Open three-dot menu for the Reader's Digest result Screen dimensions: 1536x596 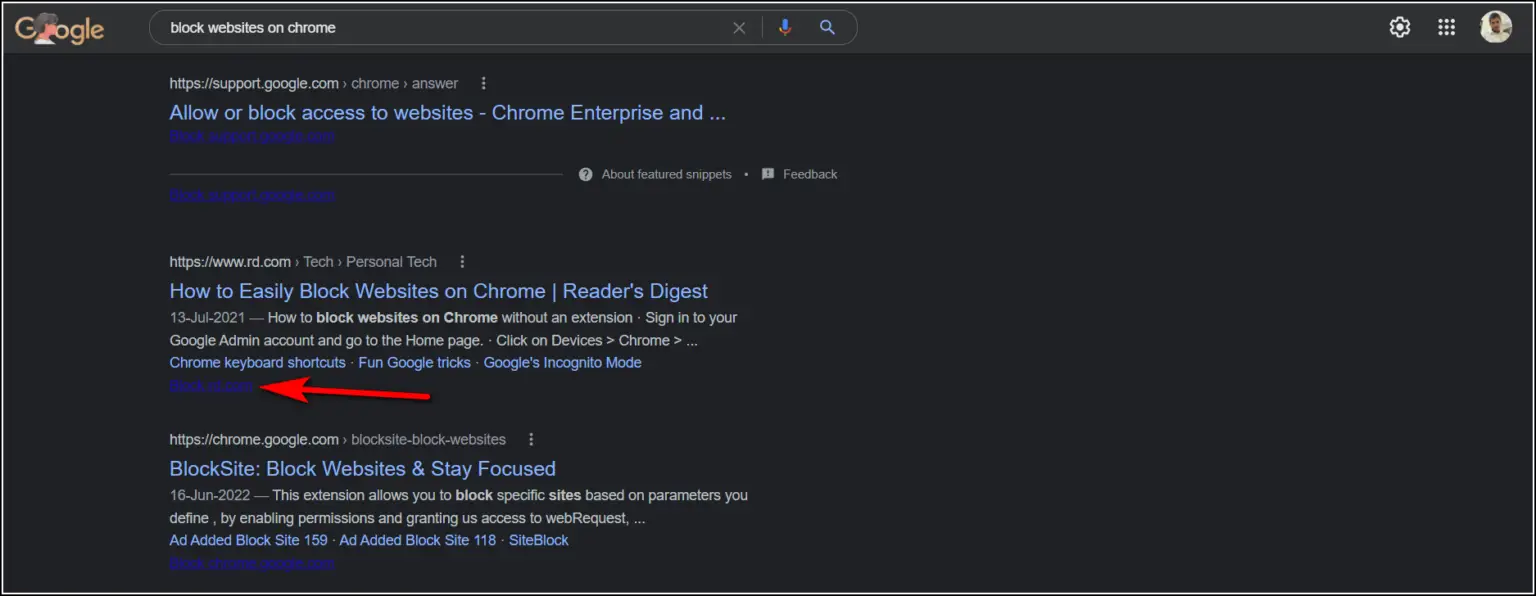point(461,261)
